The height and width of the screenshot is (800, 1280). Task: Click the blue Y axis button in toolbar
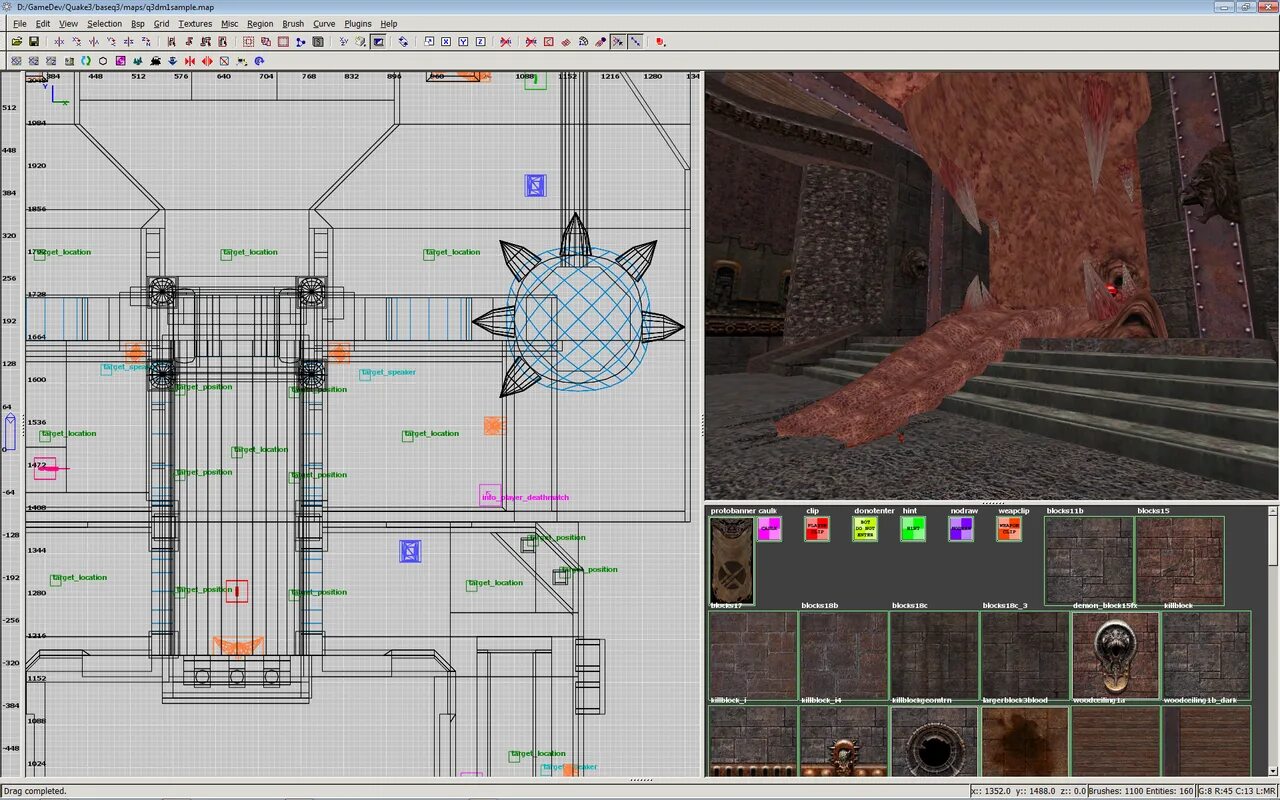[463, 42]
